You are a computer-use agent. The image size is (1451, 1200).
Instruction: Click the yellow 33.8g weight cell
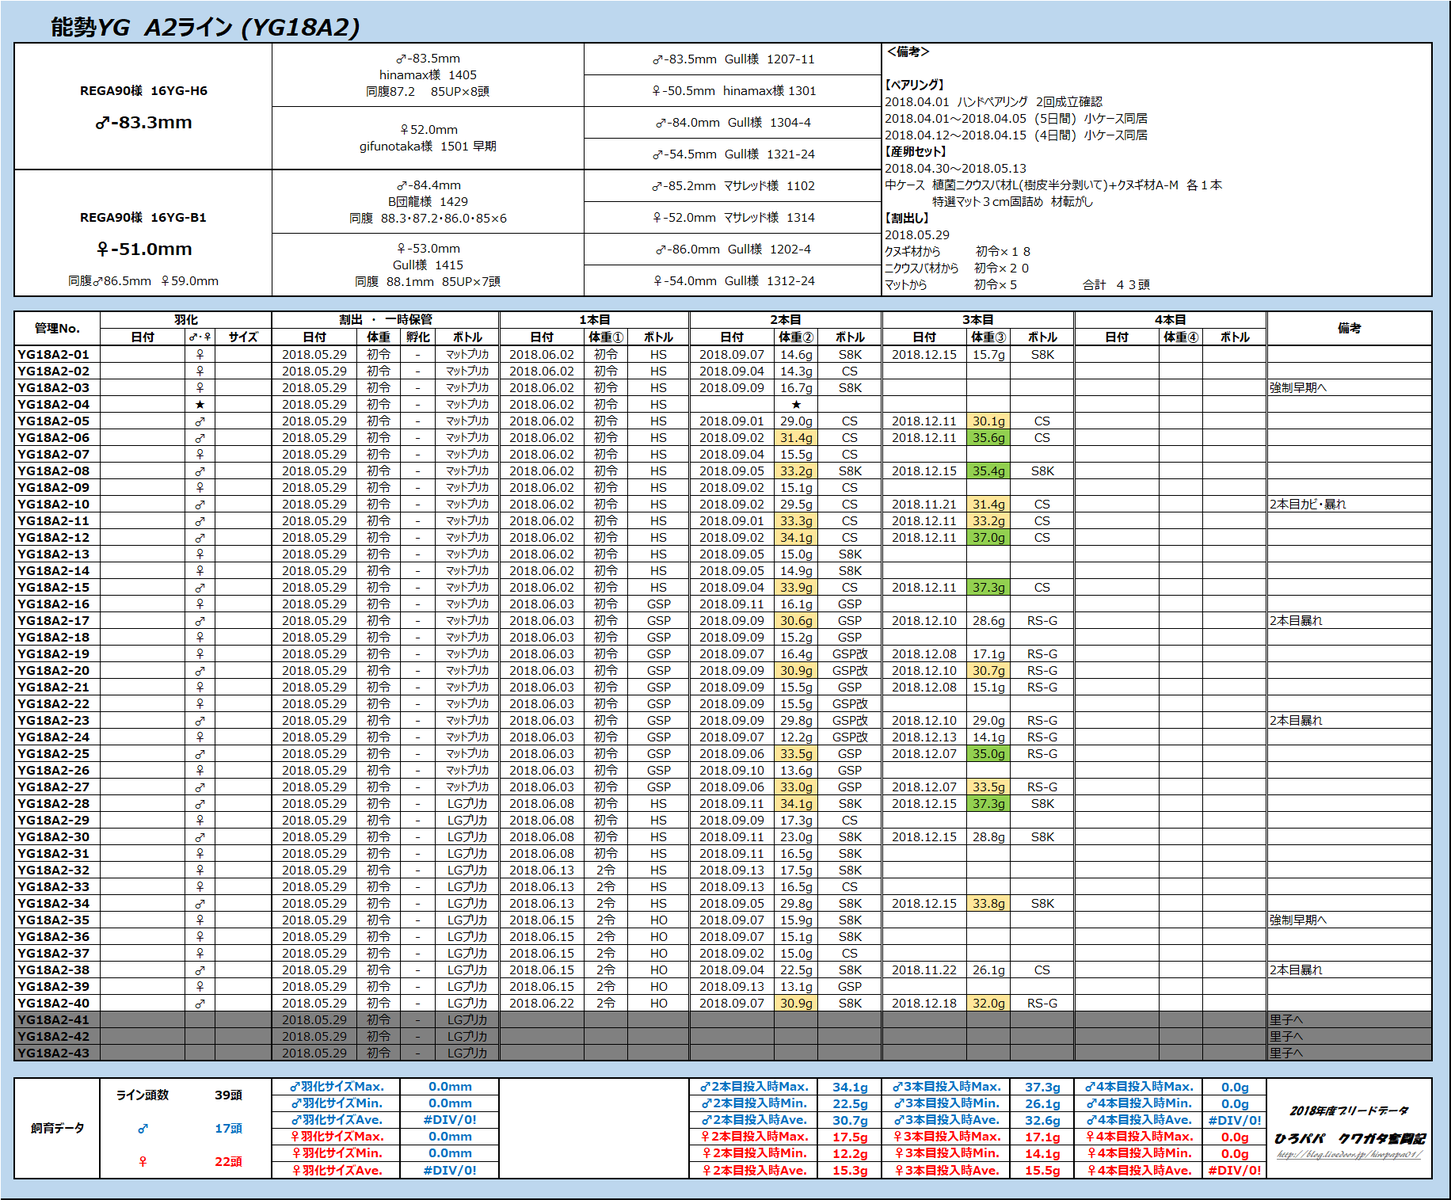click(x=989, y=903)
